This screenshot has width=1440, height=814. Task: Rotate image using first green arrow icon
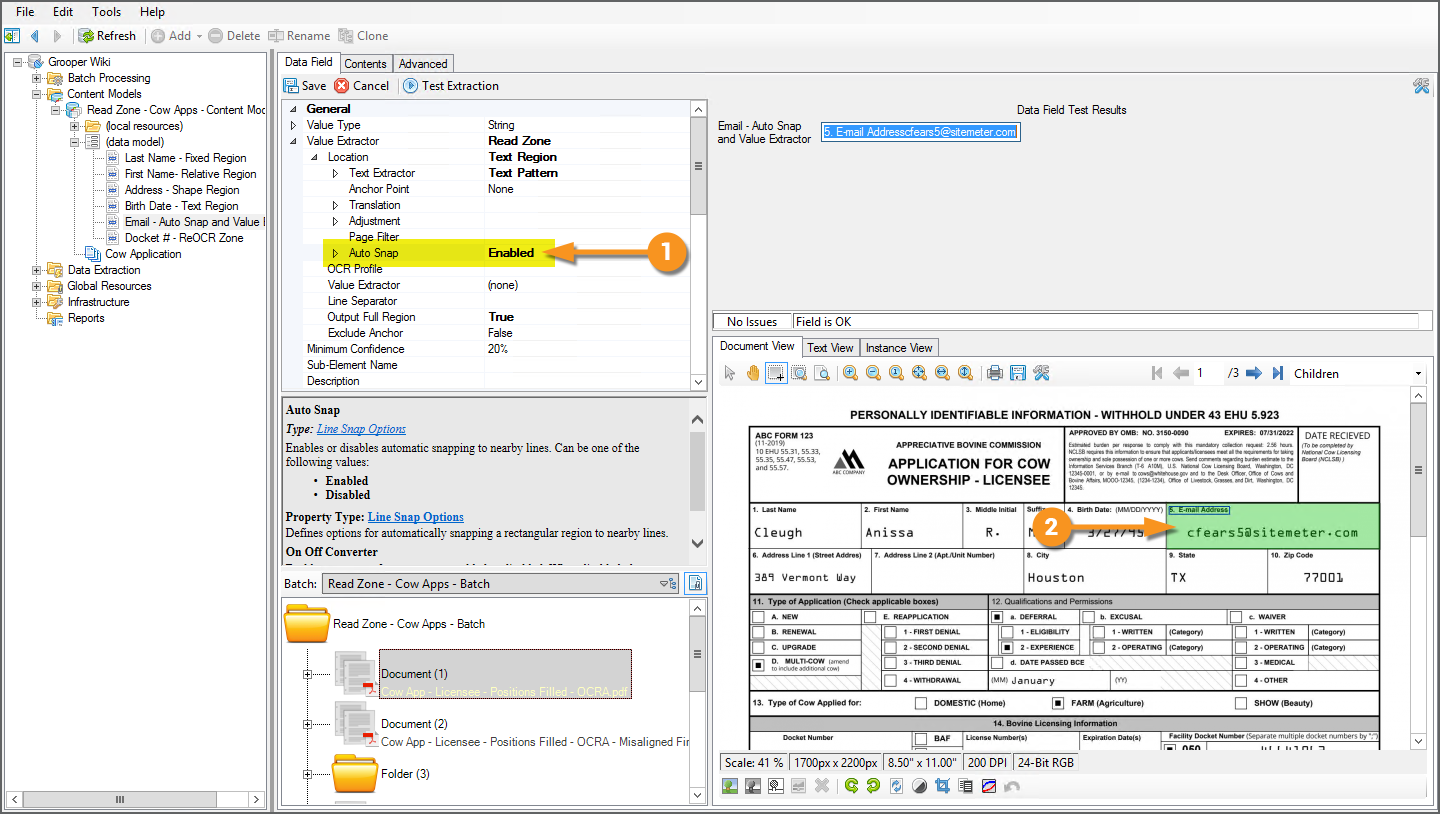click(852, 786)
